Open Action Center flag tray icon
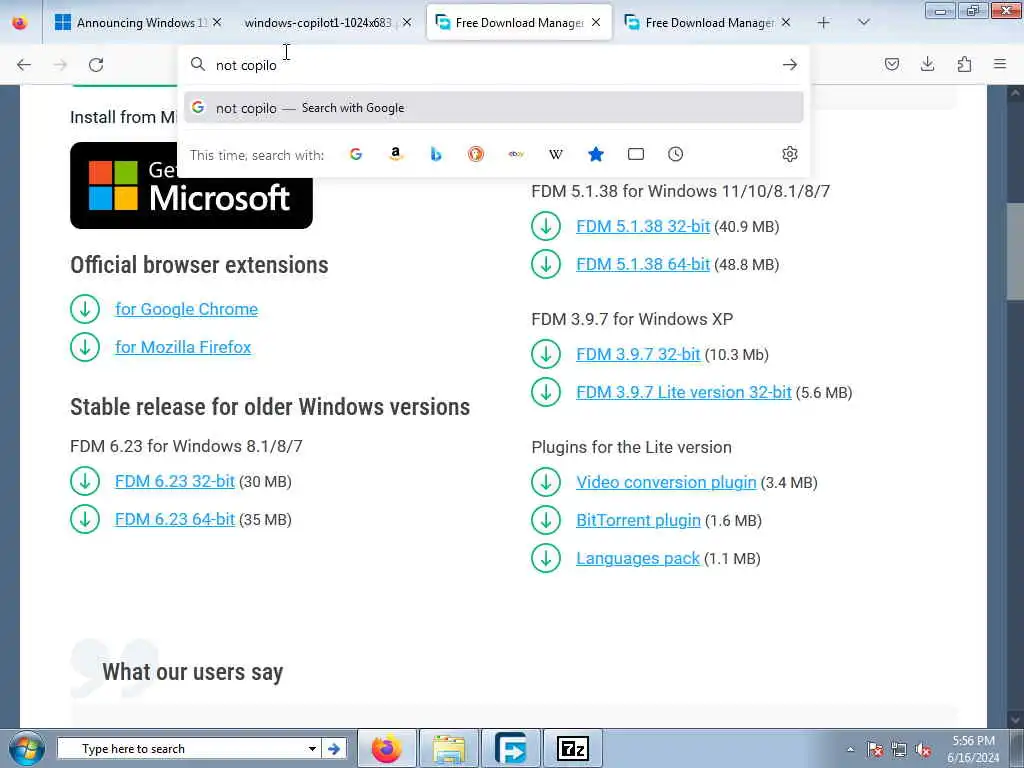The width and height of the screenshot is (1024, 768). coord(875,750)
